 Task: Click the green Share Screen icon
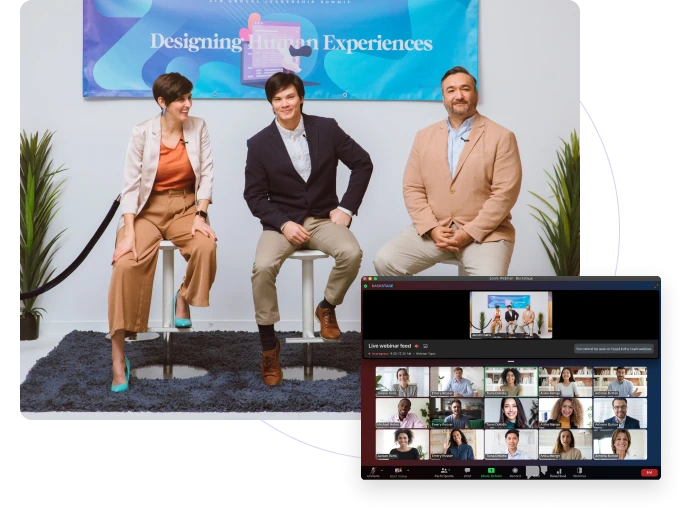[x=491, y=470]
